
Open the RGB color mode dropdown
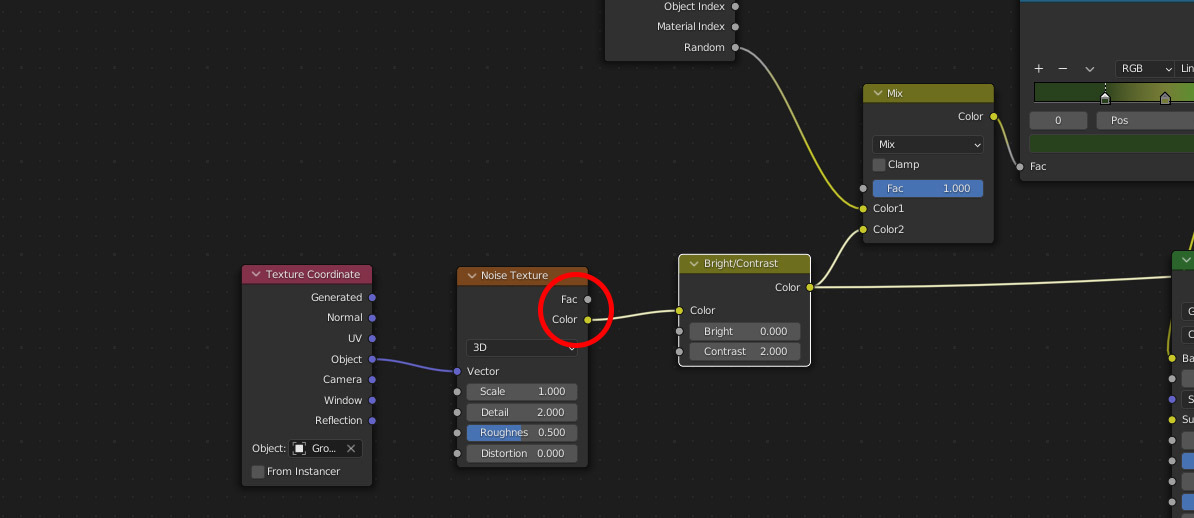(x=1146, y=69)
